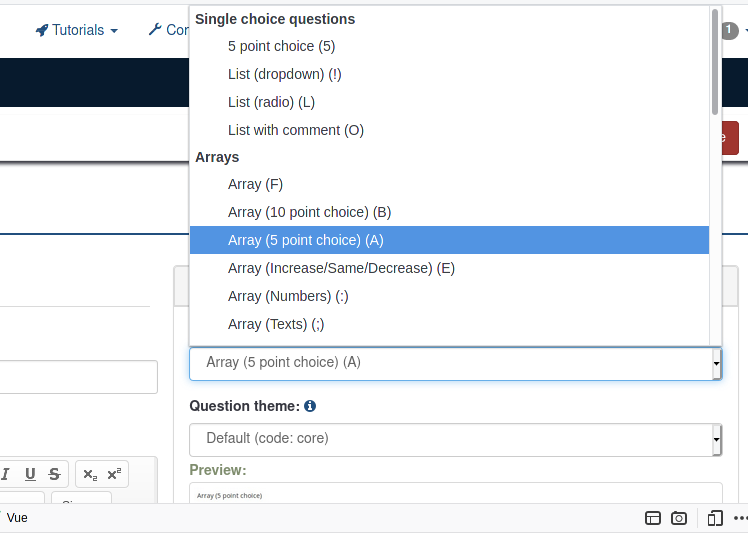Click the camera screenshot icon
748x533 pixels.
point(679,518)
